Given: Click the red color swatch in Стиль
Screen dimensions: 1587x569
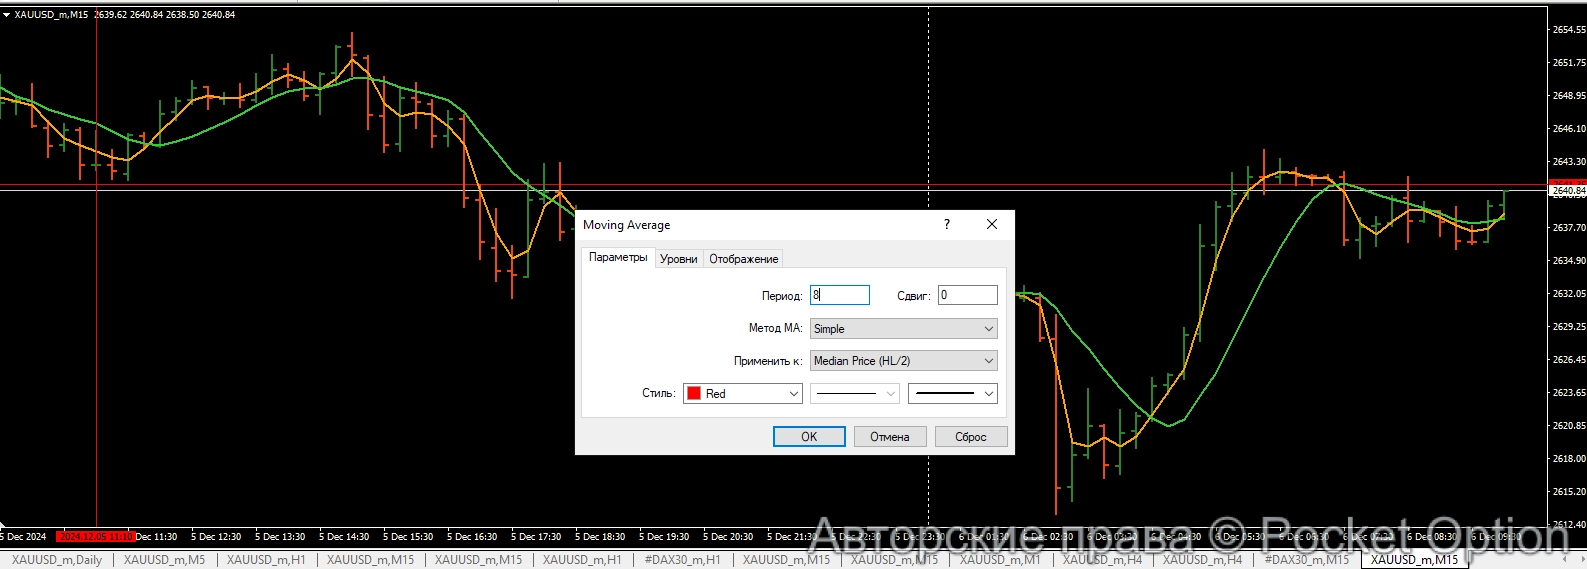Looking at the screenshot, I should pos(694,394).
